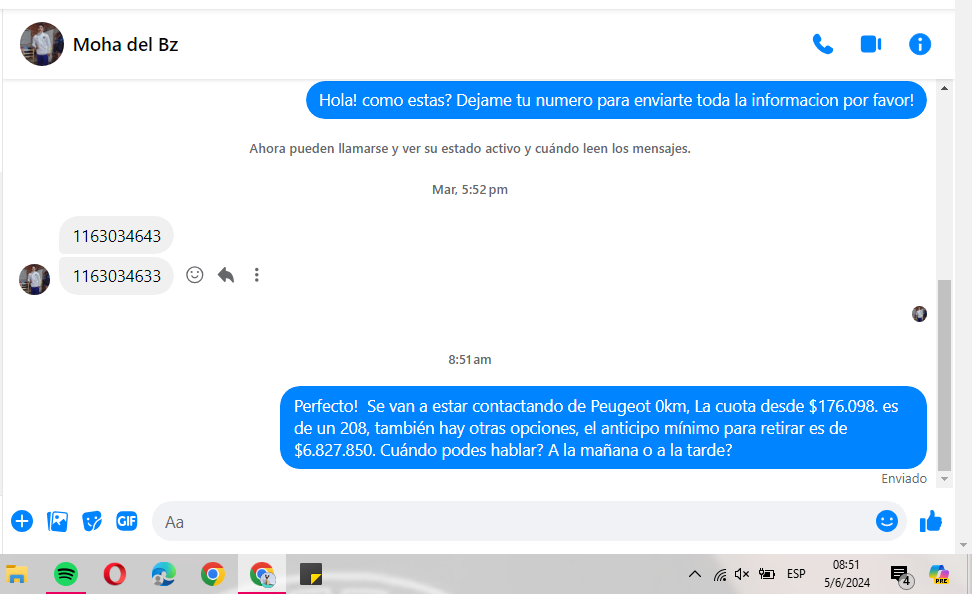Toggle the muted volume icon in the tray
The image size is (972, 594).
742,574
